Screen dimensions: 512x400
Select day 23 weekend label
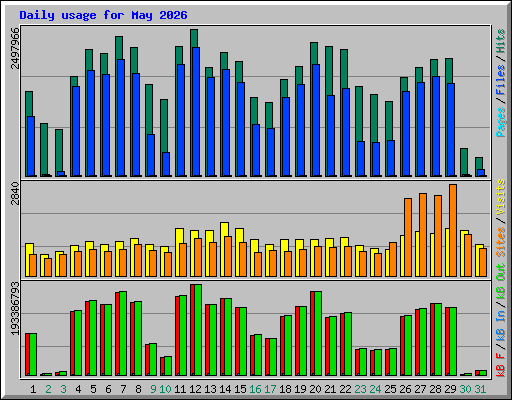click(360, 389)
